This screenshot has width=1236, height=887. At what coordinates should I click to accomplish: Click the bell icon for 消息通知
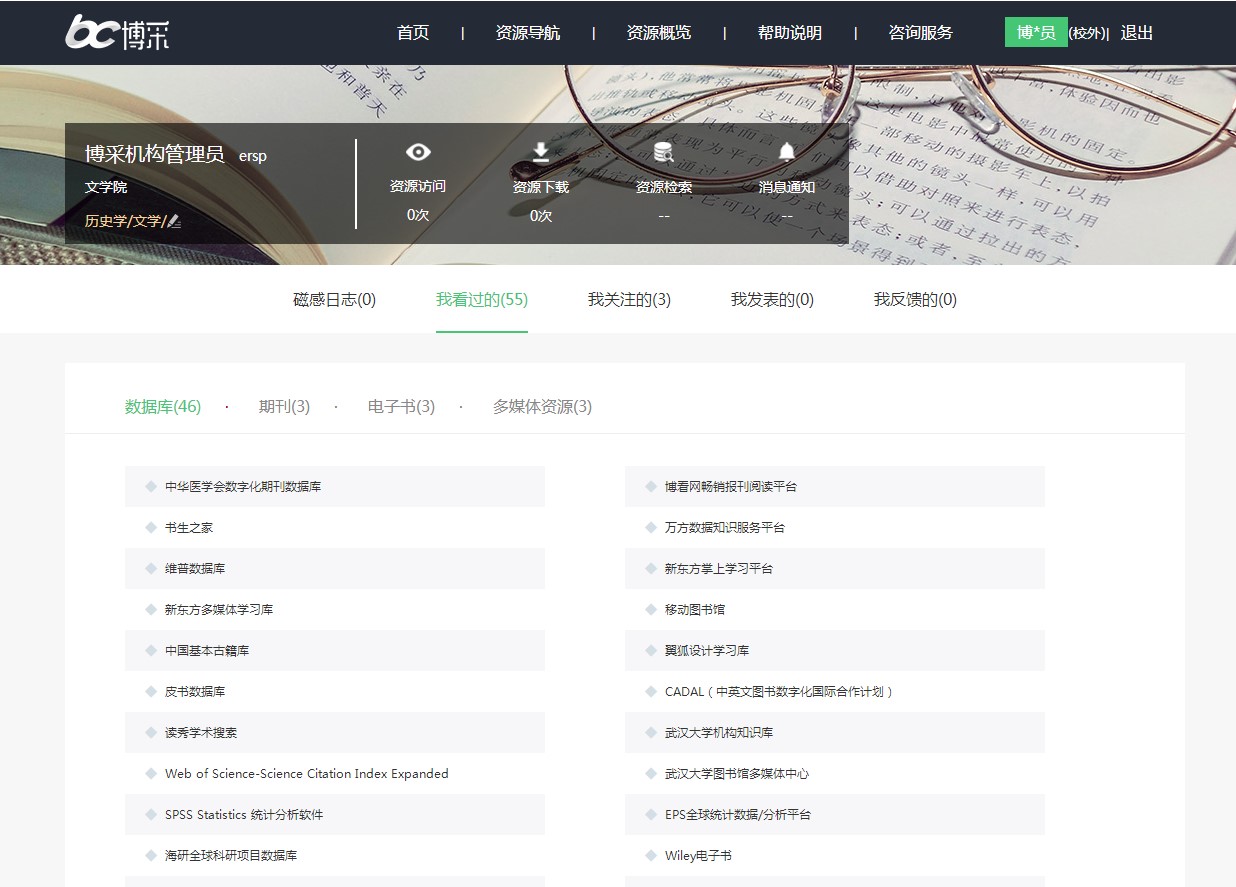pyautogui.click(x=787, y=152)
